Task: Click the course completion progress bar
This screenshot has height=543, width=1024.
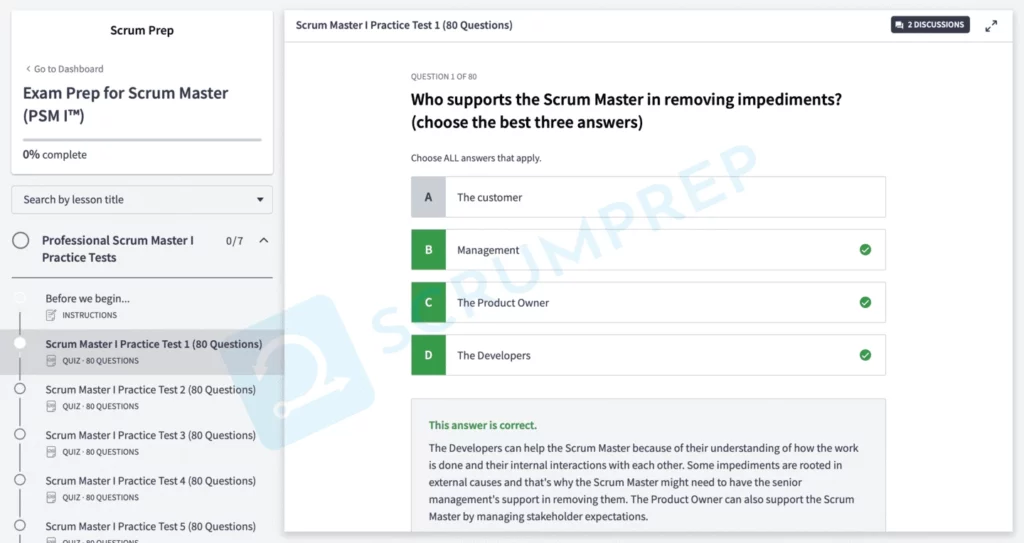Action: click(x=141, y=140)
